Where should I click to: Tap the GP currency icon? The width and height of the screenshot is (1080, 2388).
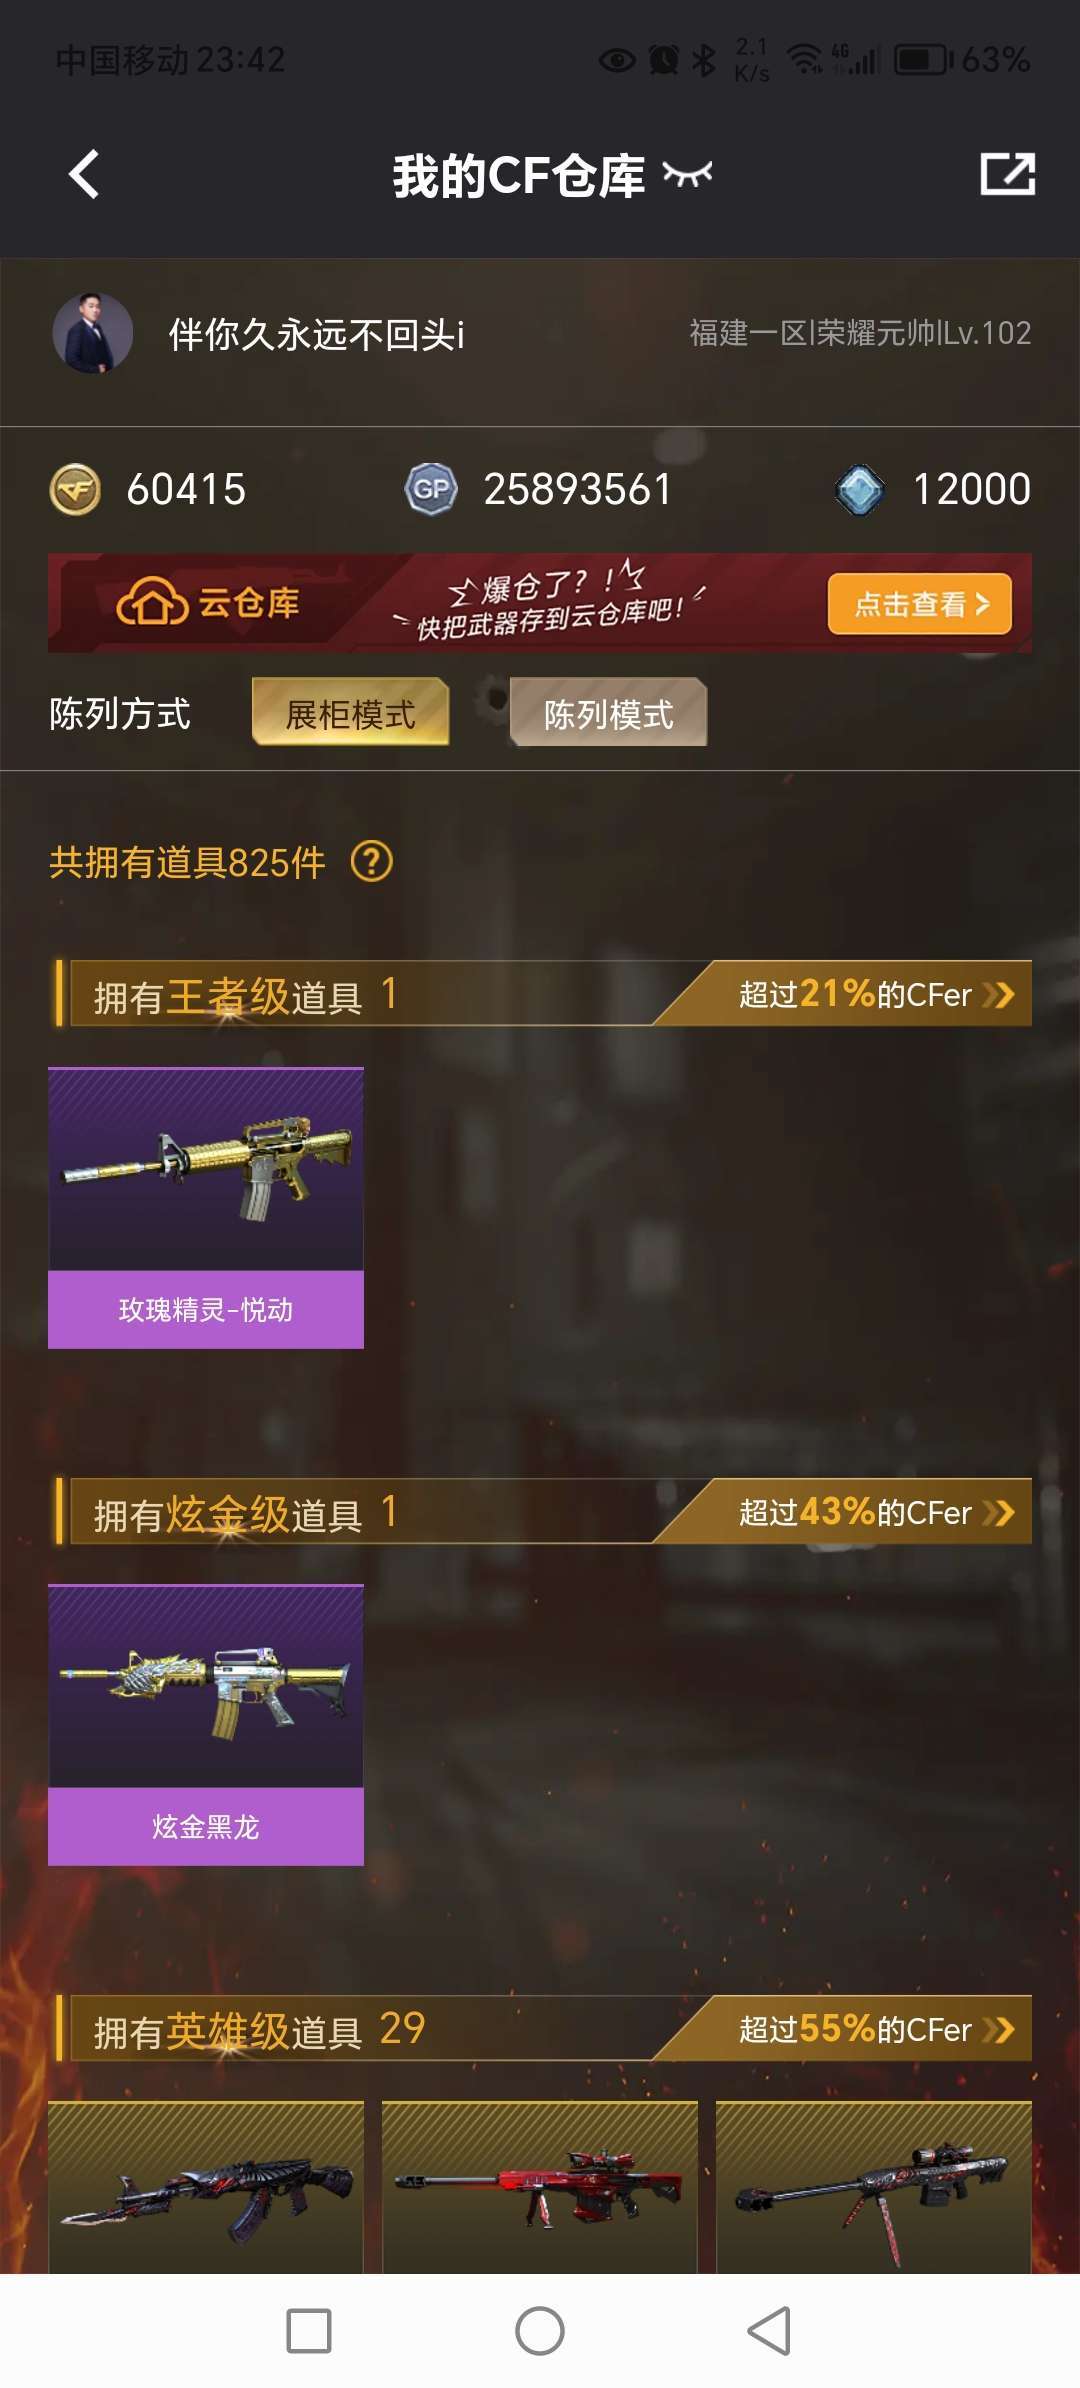pos(431,489)
